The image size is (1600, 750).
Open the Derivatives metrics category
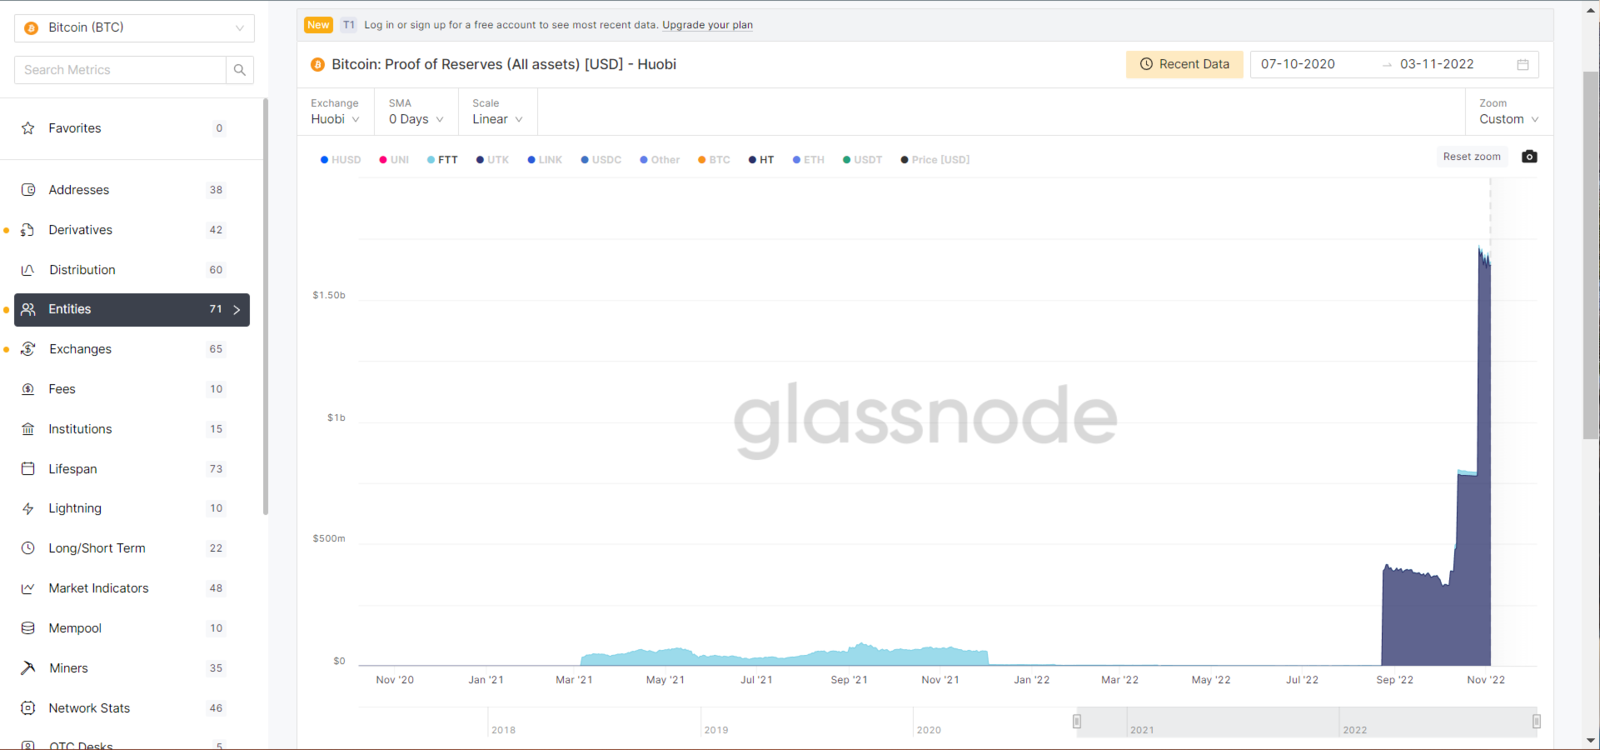tap(81, 230)
